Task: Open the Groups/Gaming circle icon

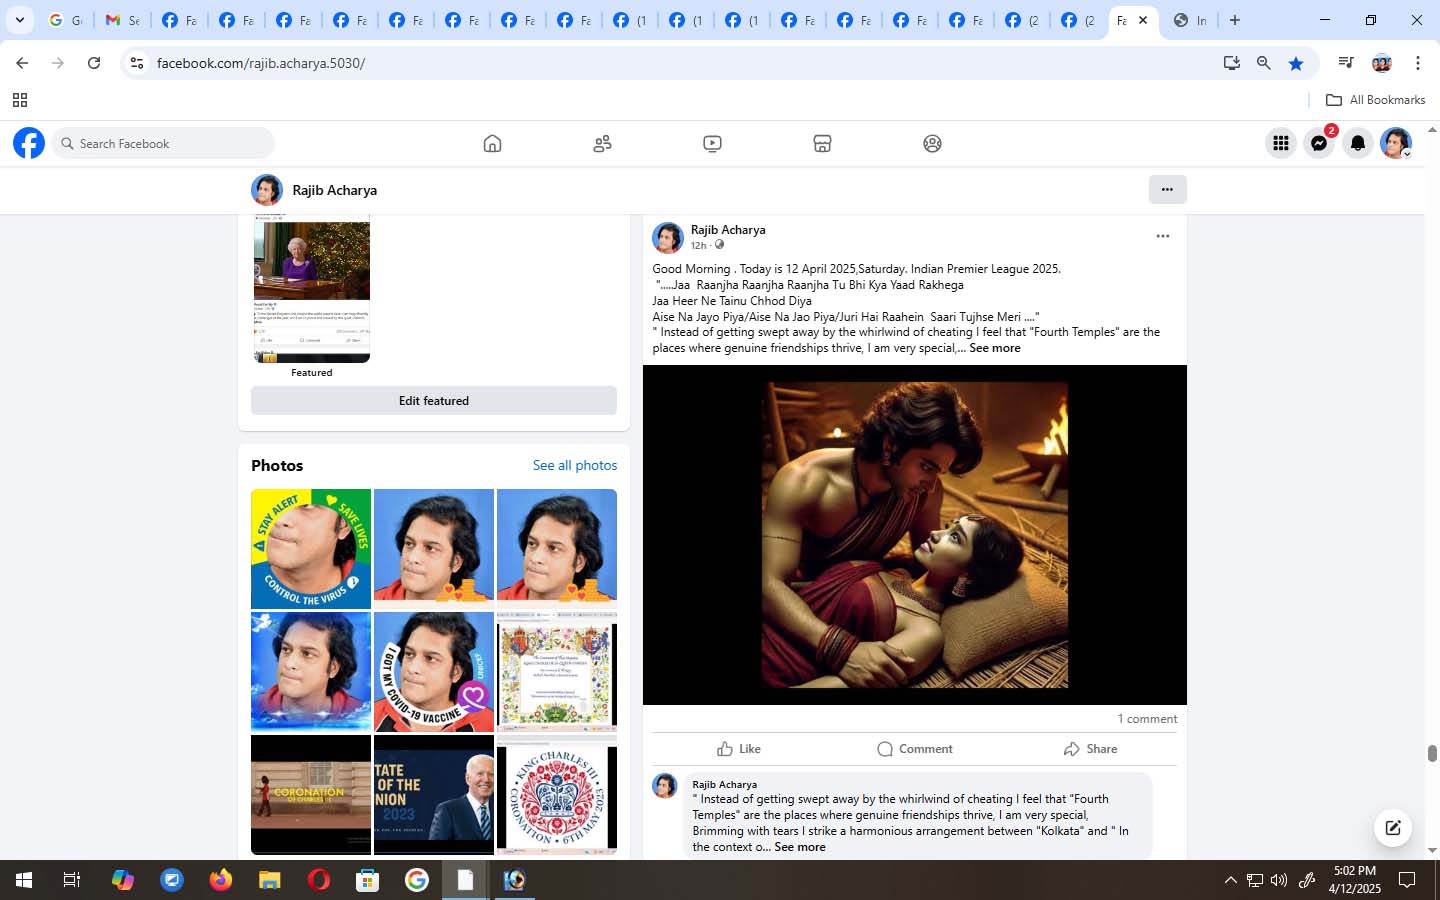Action: (932, 144)
